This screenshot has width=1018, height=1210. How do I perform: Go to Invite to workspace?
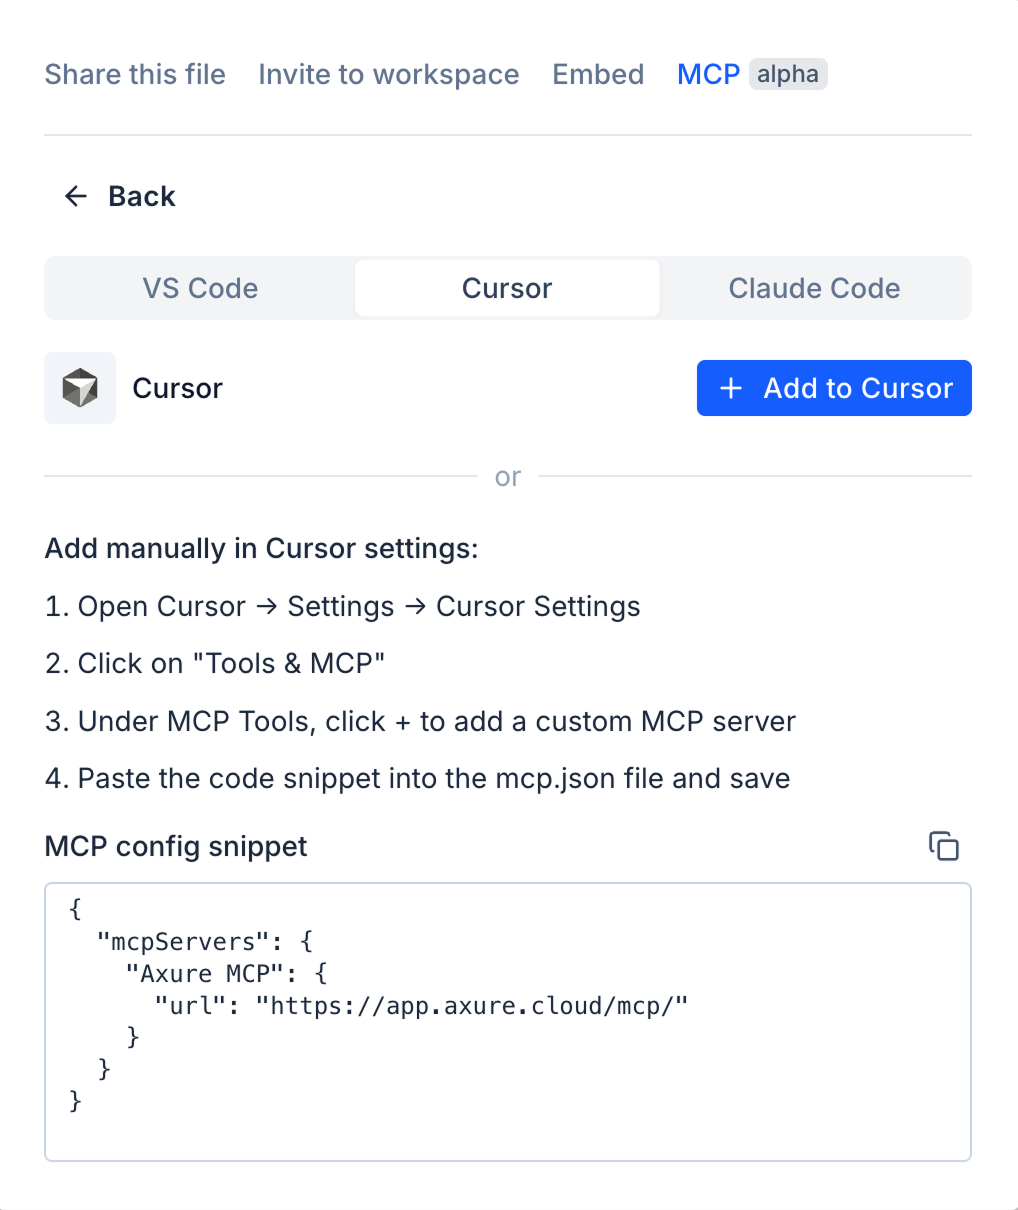(x=388, y=74)
